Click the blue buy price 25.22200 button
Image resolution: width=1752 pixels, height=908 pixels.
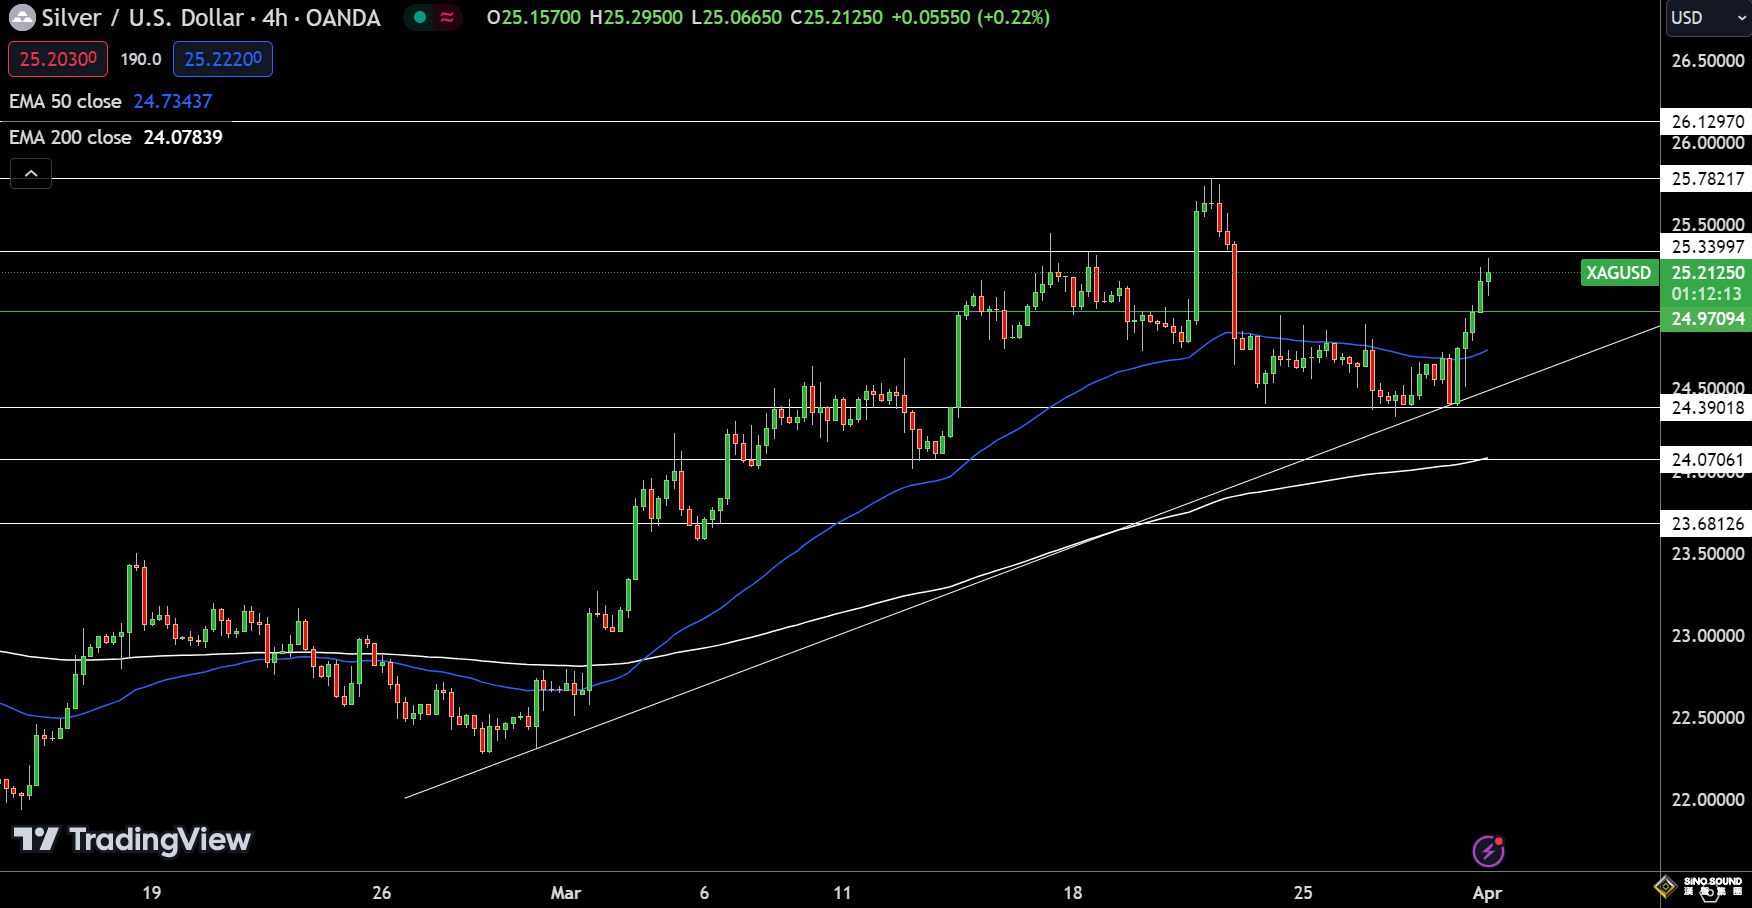tap(223, 59)
